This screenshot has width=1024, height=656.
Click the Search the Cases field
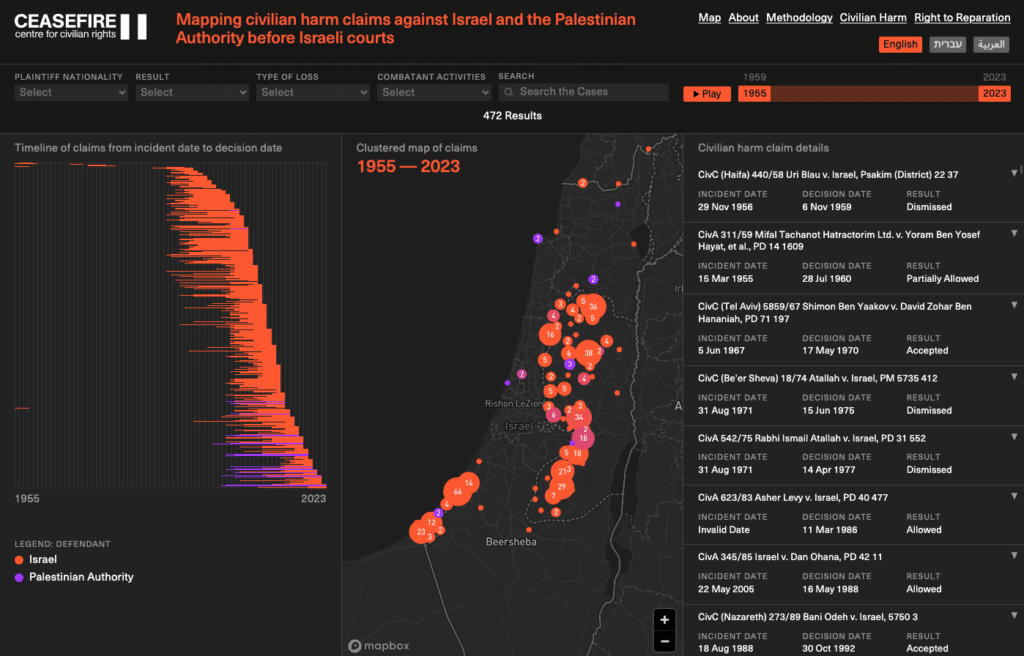click(583, 92)
